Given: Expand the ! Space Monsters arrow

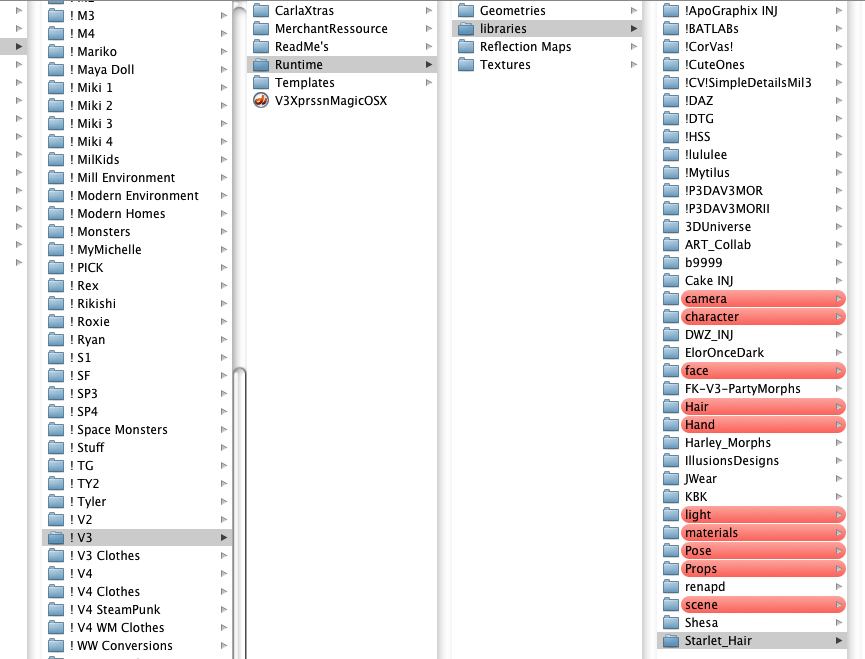Looking at the screenshot, I should [224, 430].
